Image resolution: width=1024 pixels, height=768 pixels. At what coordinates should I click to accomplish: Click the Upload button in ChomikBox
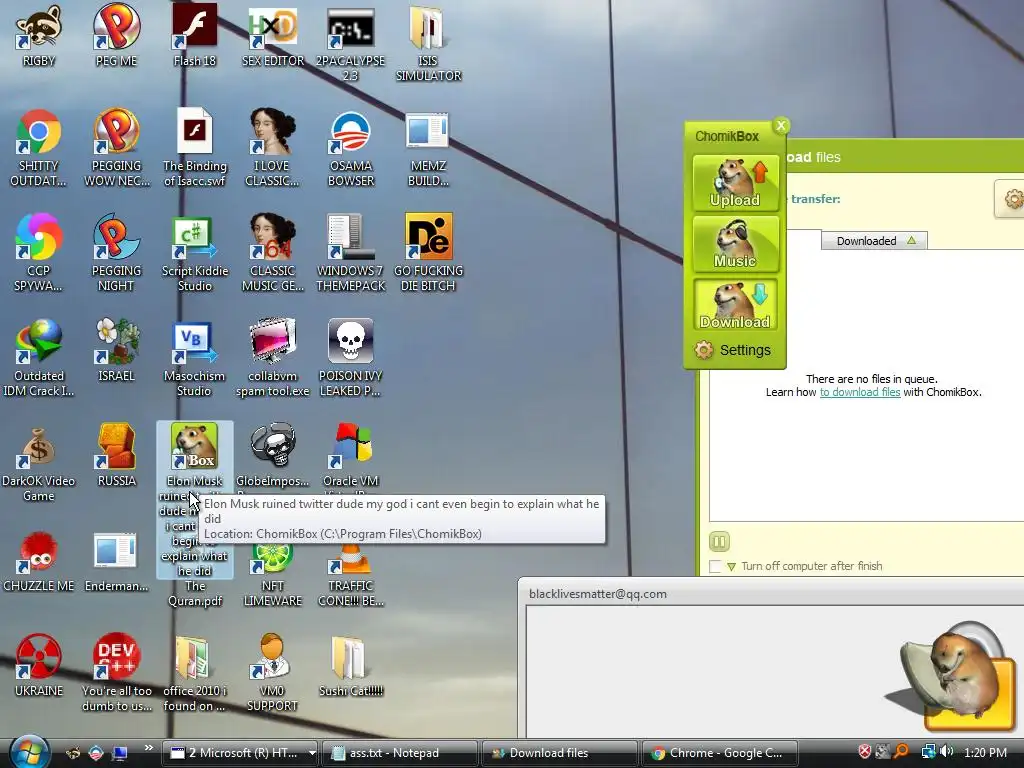pos(735,184)
